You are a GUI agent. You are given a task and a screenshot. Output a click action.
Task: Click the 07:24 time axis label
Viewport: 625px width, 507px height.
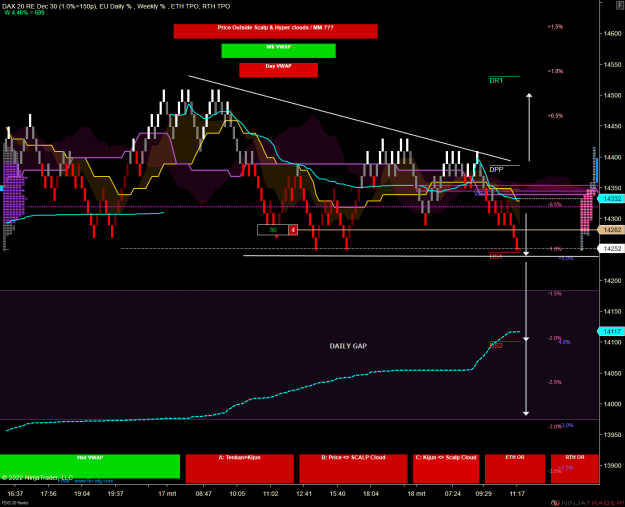coord(452,494)
